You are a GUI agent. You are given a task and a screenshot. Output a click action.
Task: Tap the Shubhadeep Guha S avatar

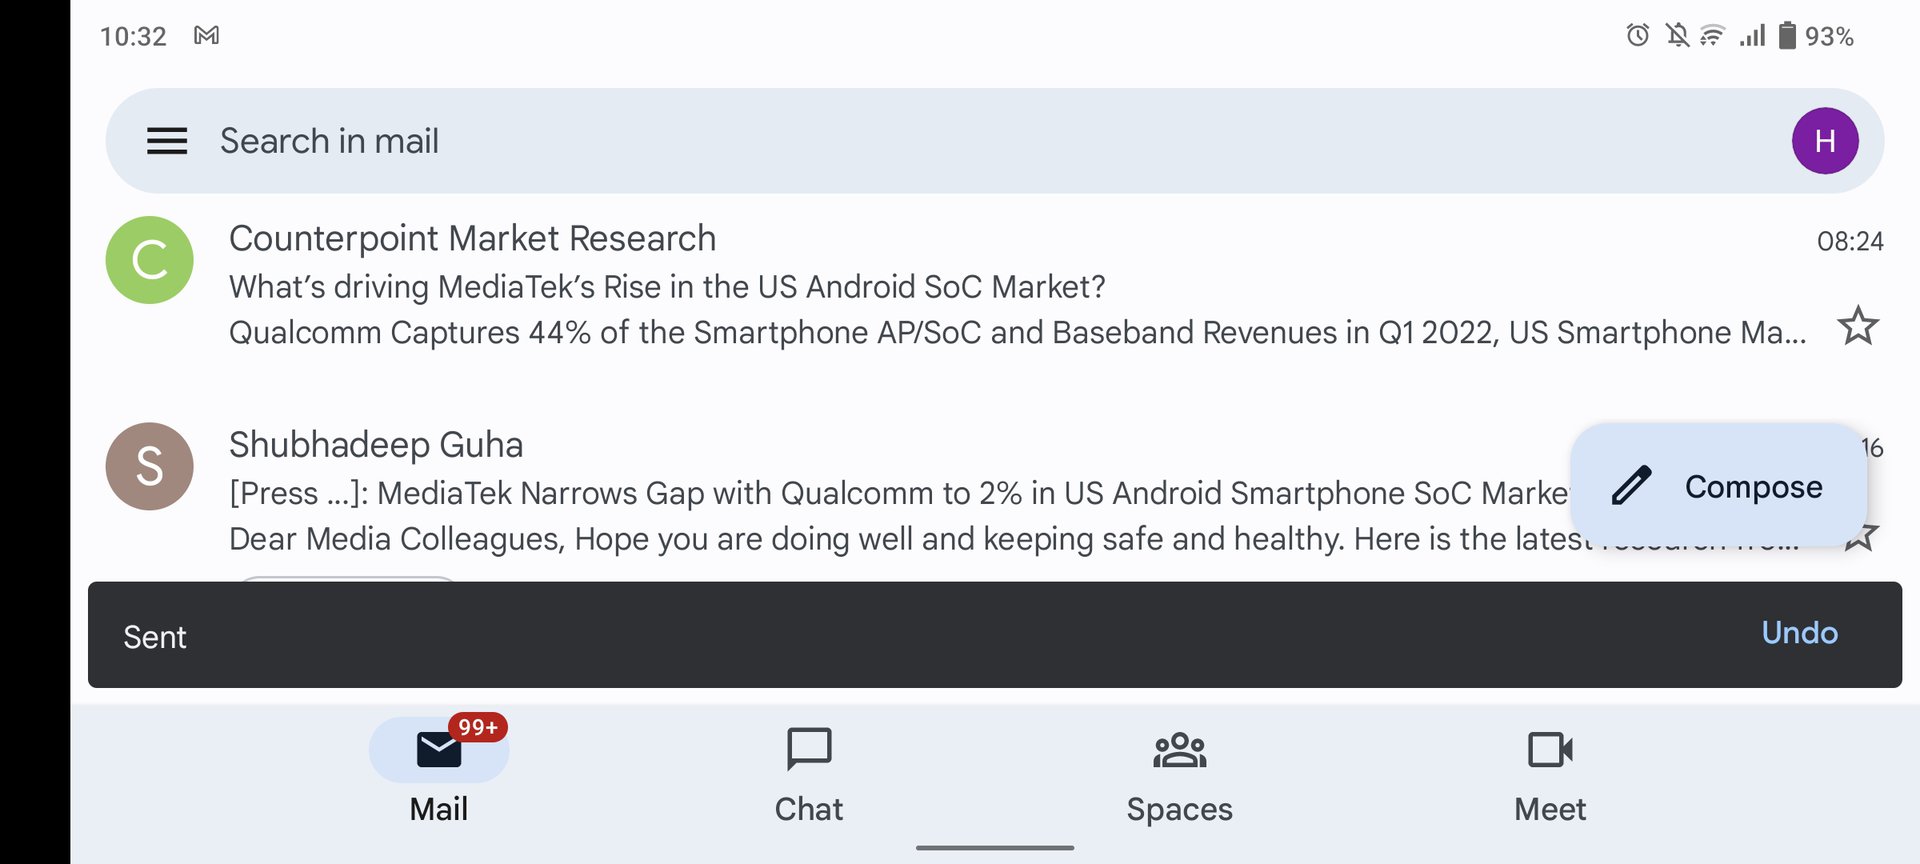click(149, 466)
